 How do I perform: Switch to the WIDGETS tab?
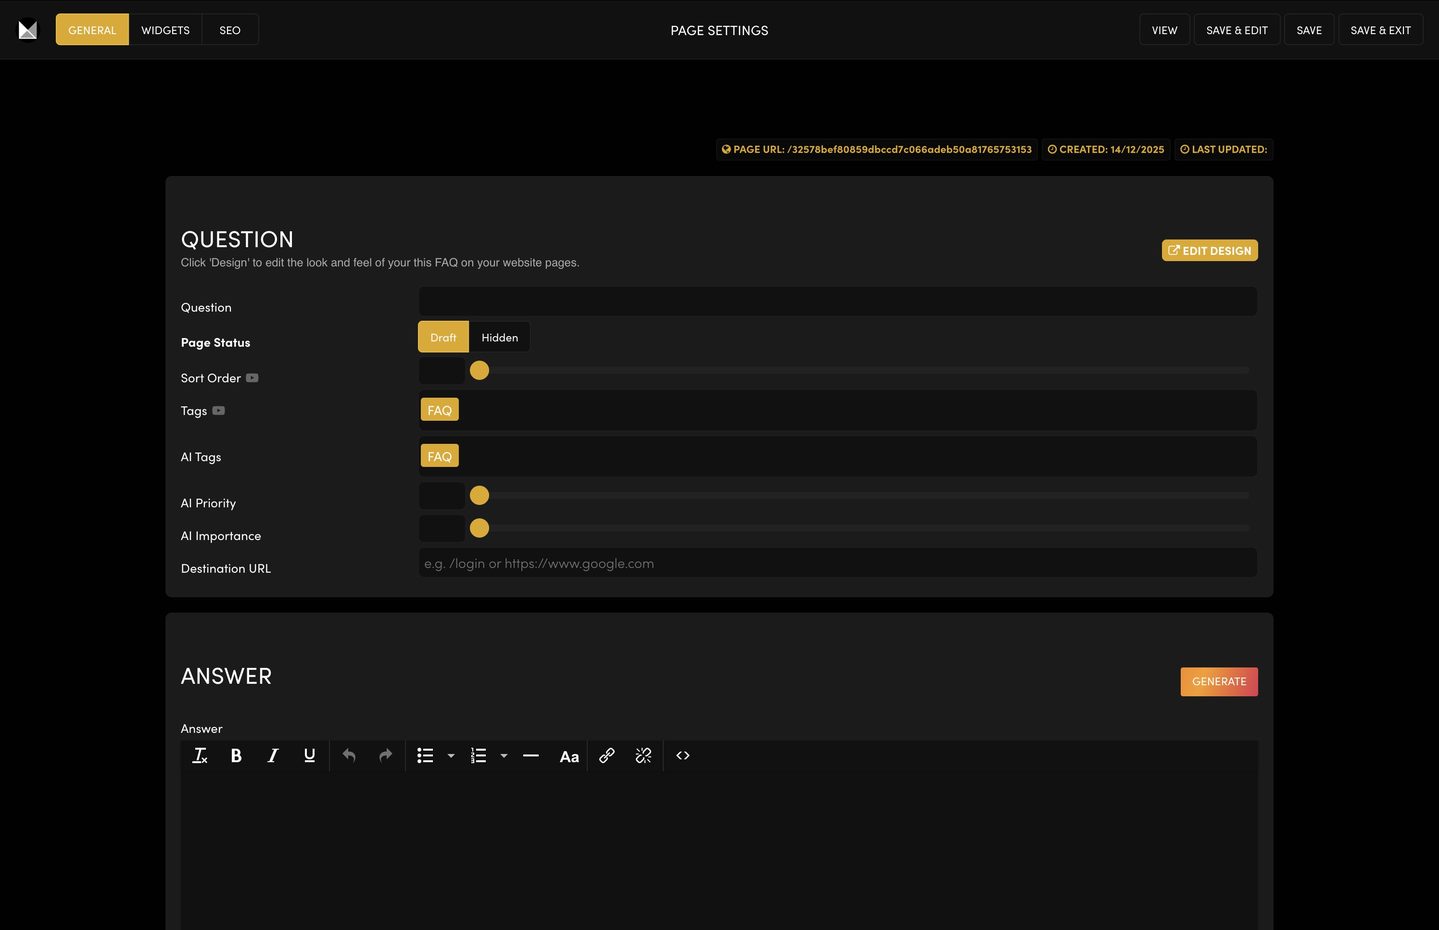[x=164, y=29]
